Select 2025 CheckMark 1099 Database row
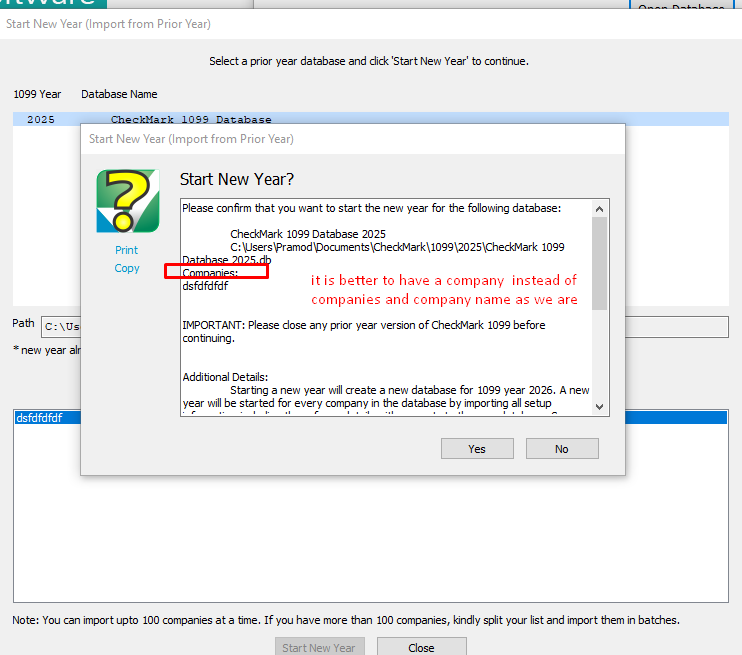The image size is (742, 655). [x=371, y=119]
